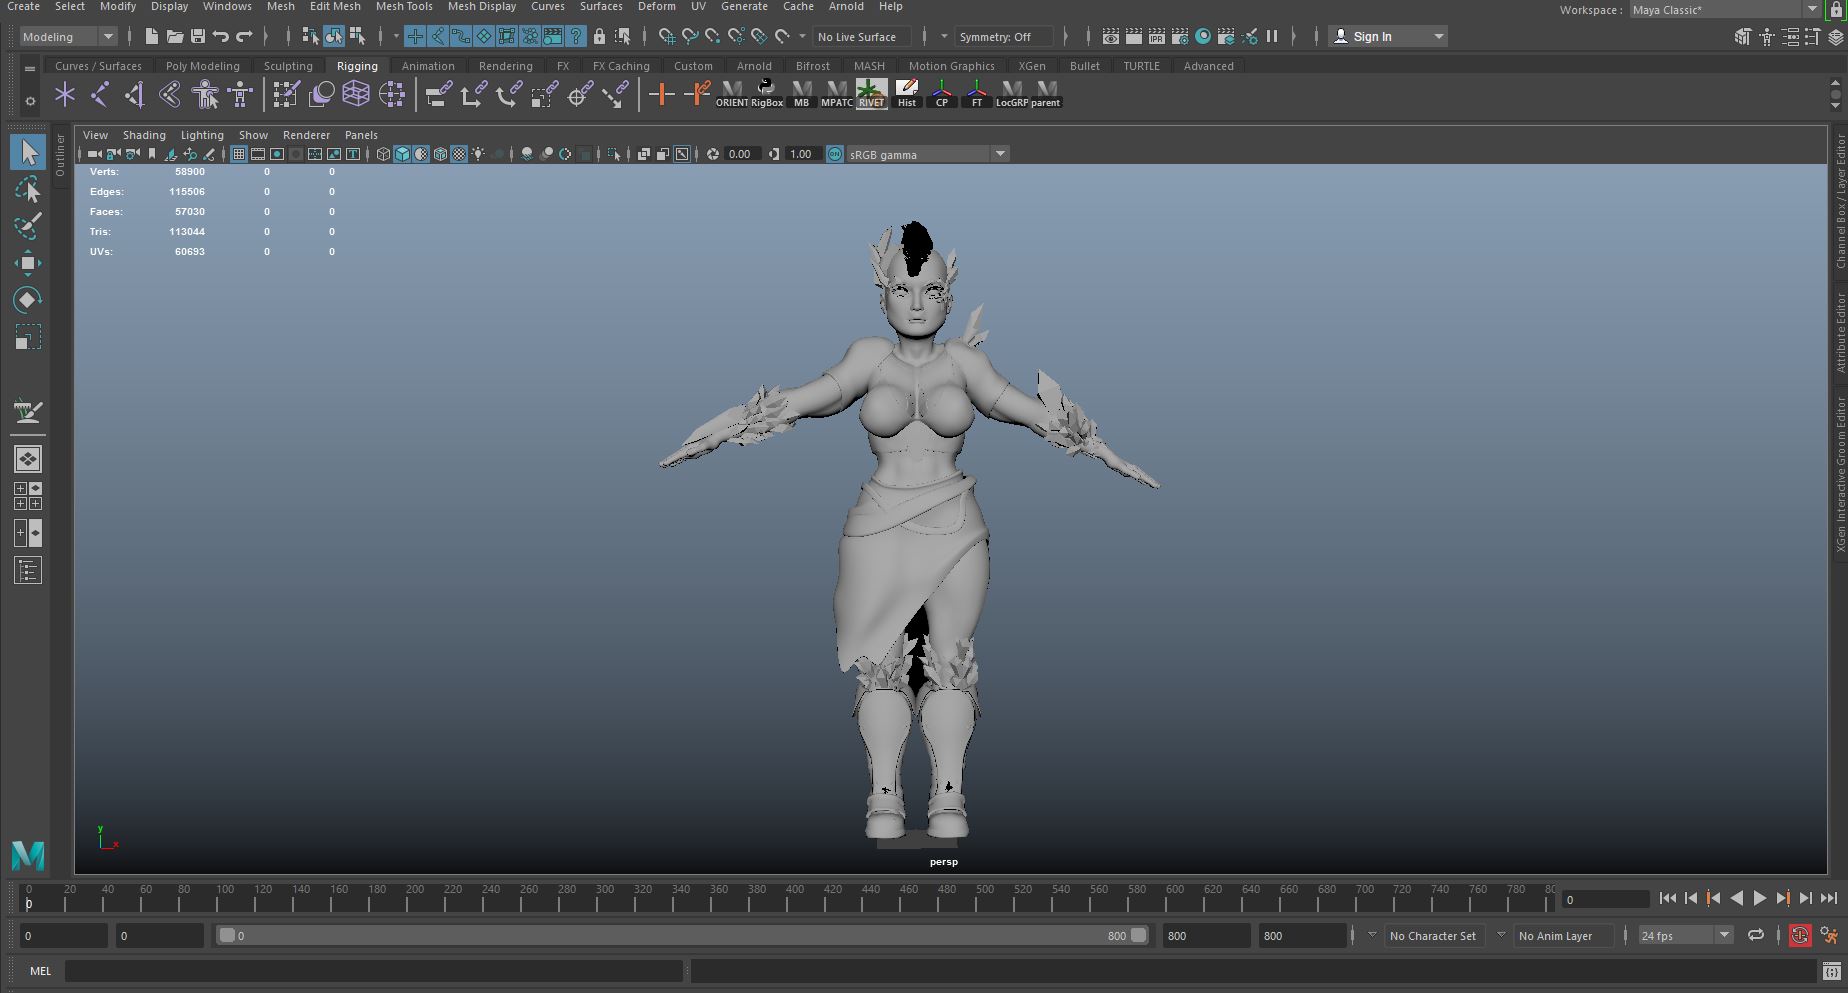Toggle textured display checker icon in viewport toolbar
Viewport: 1848px width, 993px height.
(x=459, y=154)
